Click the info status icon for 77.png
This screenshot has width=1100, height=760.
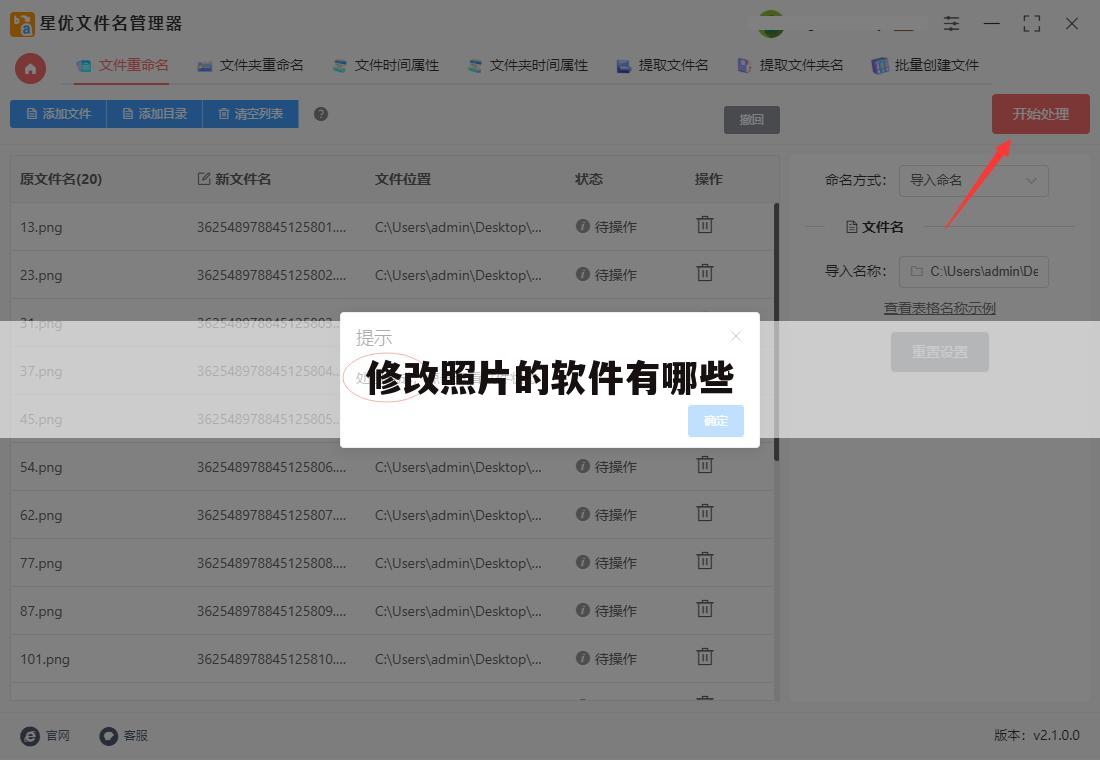582,562
